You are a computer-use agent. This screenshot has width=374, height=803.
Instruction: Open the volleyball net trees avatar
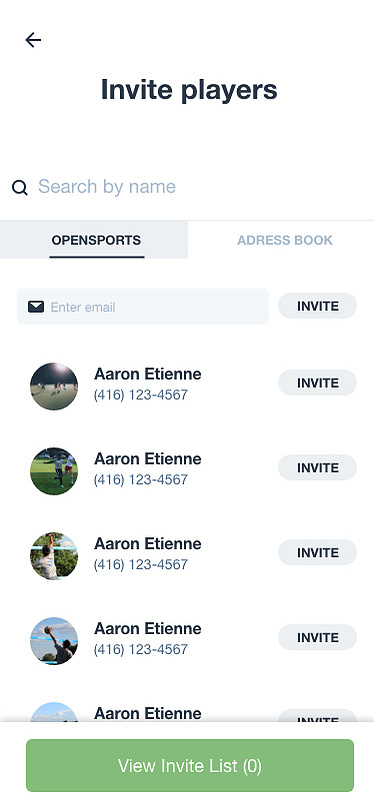[x=54, y=556]
